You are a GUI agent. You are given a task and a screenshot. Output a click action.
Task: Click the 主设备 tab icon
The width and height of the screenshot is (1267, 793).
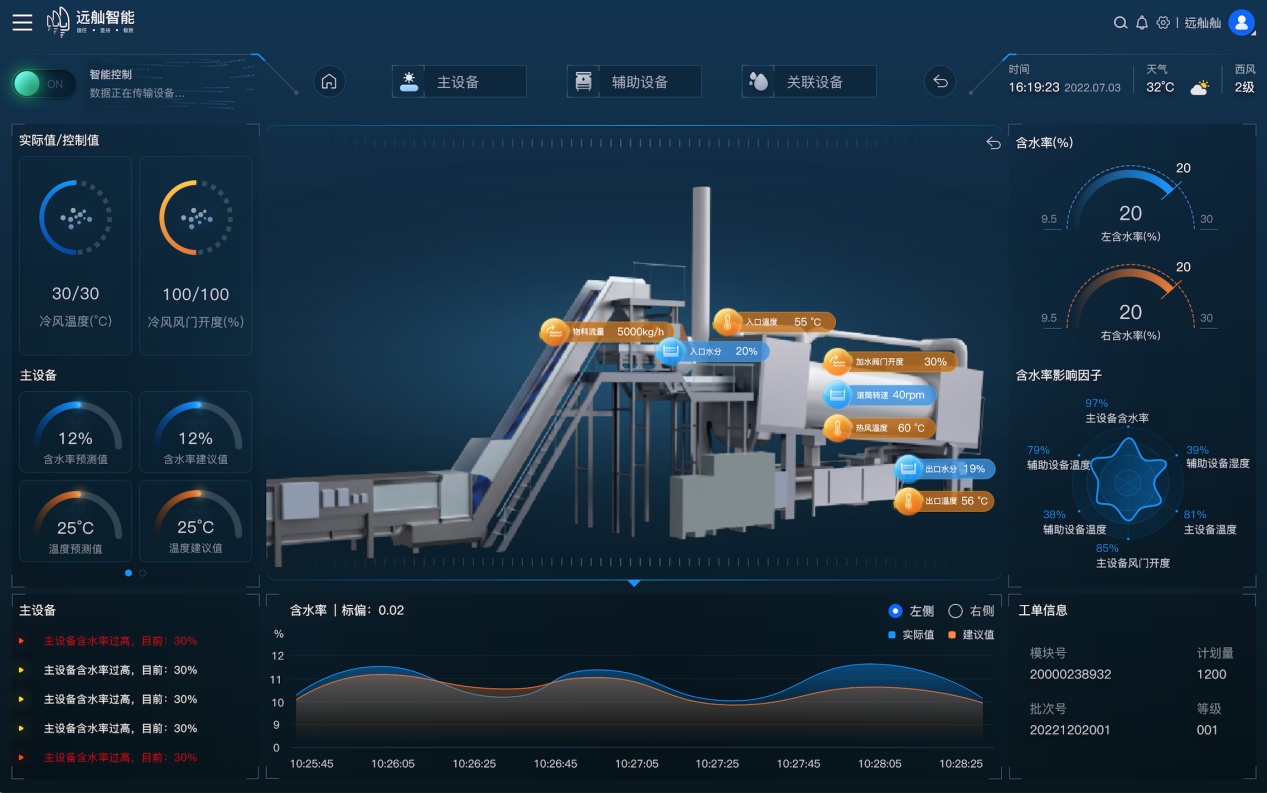click(410, 81)
